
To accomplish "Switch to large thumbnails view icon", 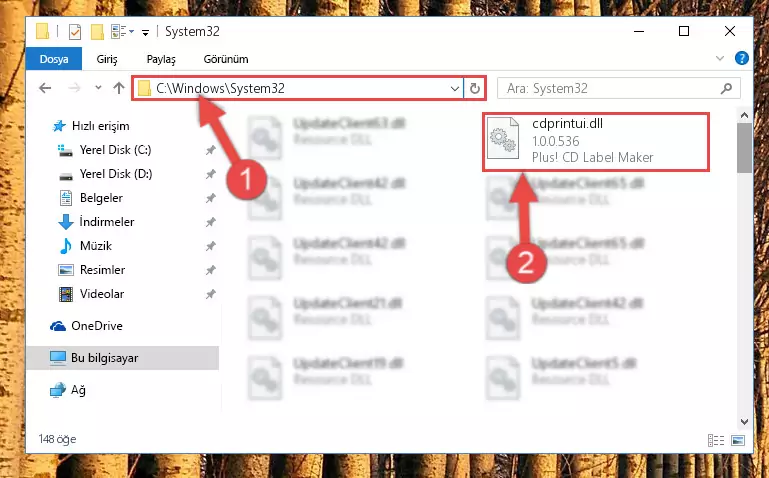I will point(738,440).
